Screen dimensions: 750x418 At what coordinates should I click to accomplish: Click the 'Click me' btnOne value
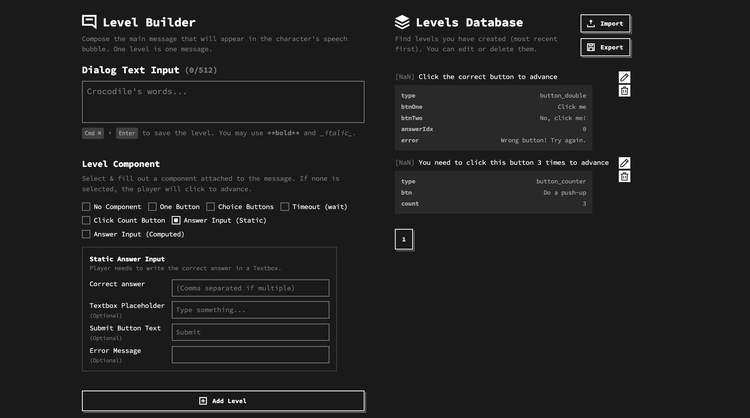tap(572, 107)
